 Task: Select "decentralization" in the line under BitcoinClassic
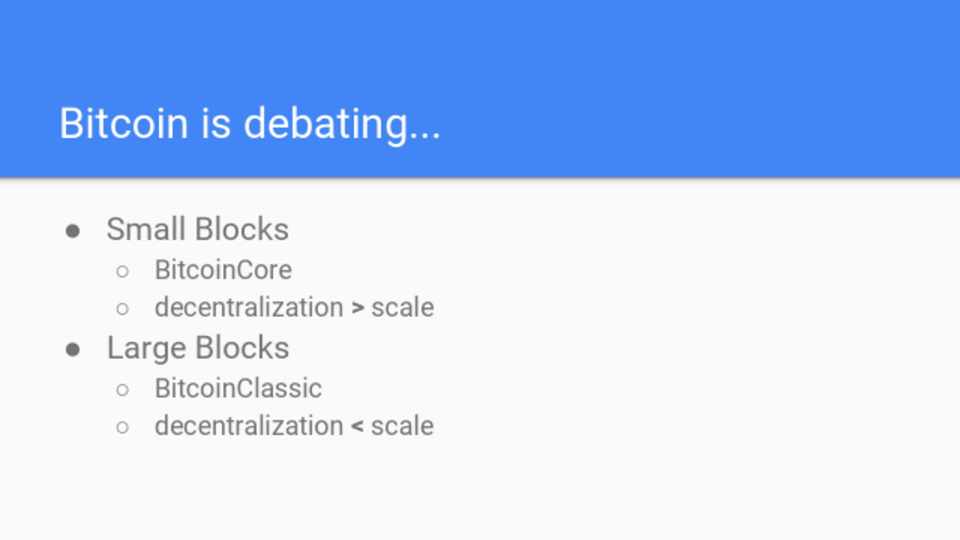[x=249, y=426]
